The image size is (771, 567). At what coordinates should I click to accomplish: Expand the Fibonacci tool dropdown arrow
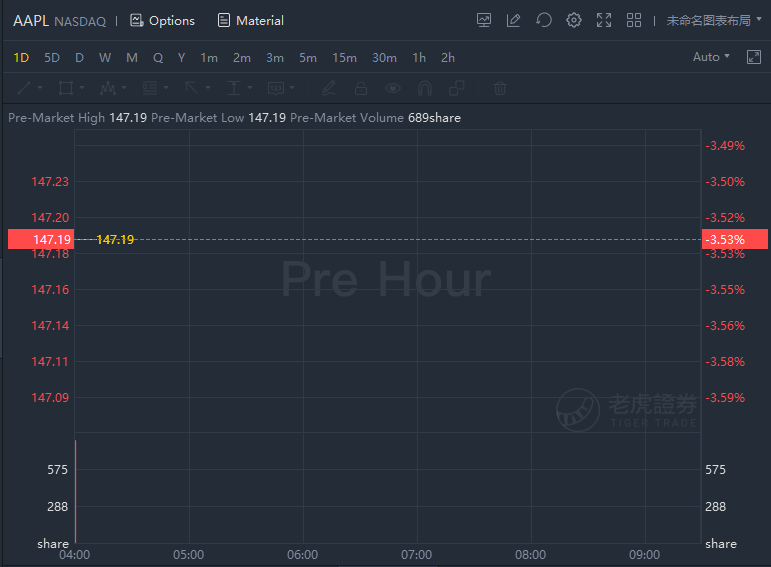[166, 88]
